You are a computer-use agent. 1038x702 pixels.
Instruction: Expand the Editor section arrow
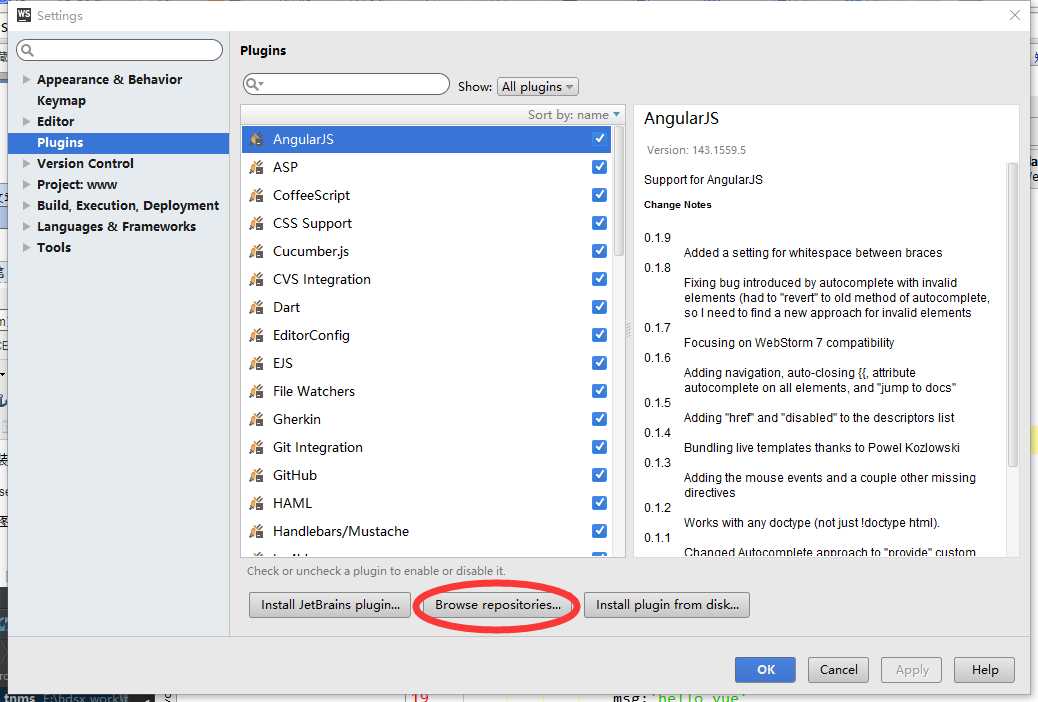coord(26,121)
